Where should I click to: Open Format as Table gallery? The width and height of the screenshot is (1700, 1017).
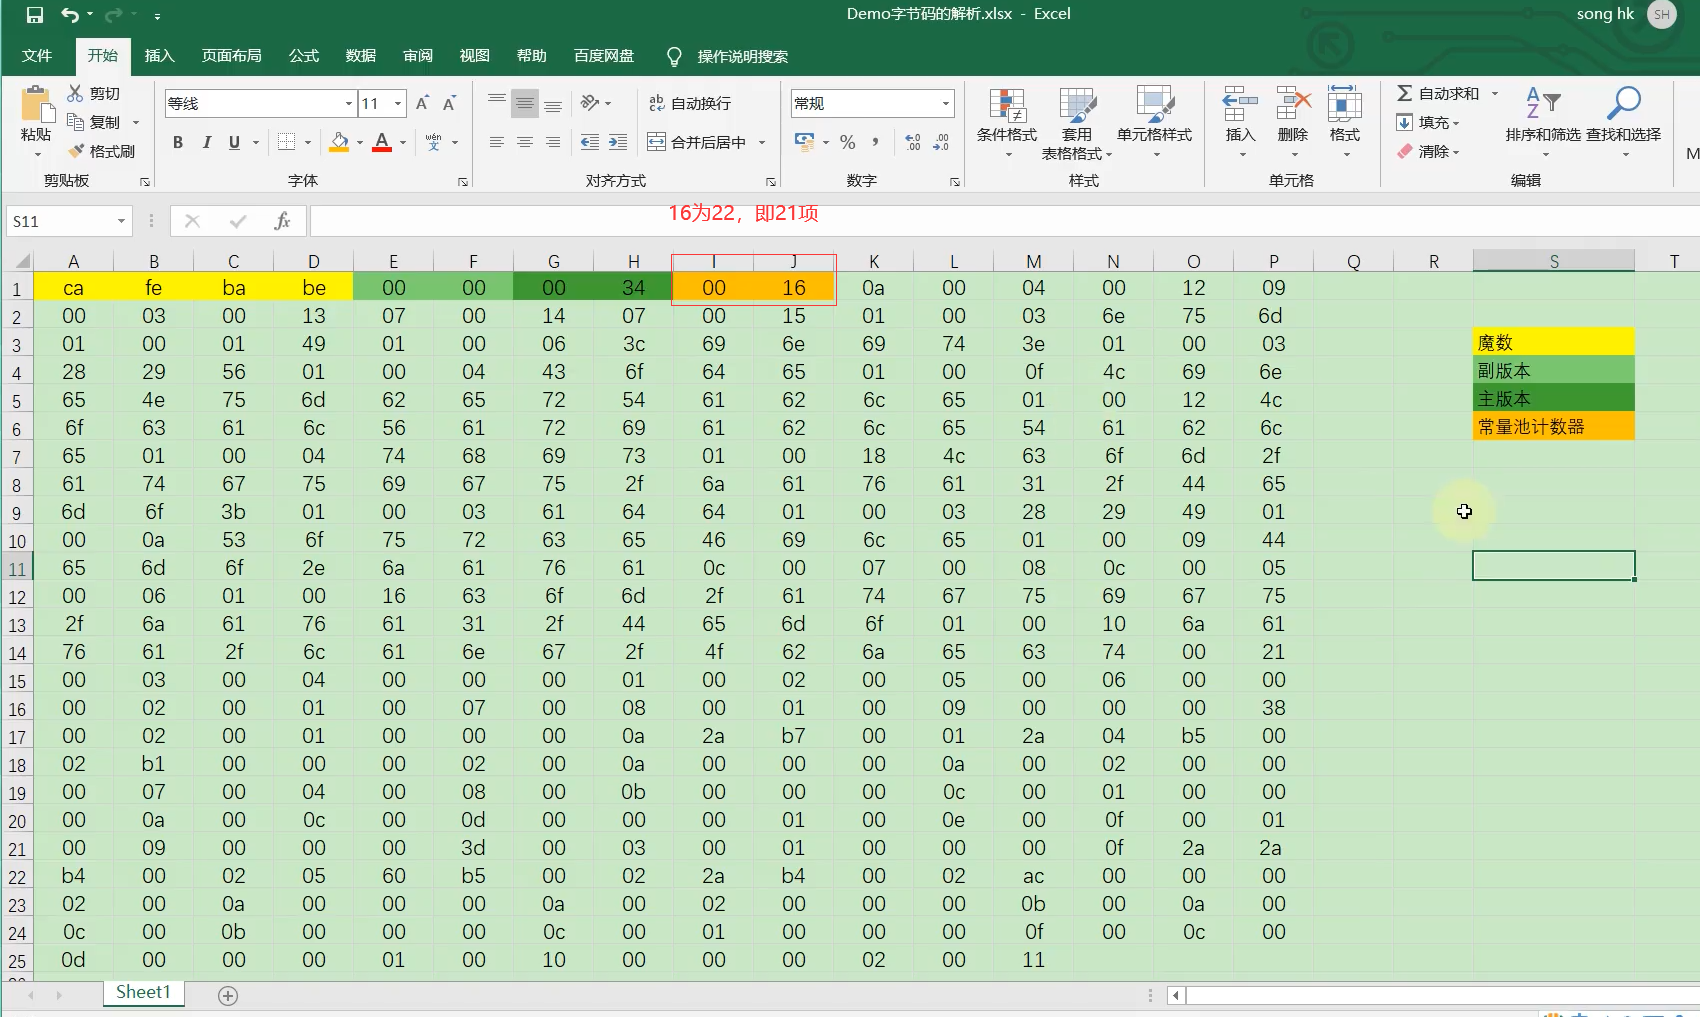coord(1077,122)
